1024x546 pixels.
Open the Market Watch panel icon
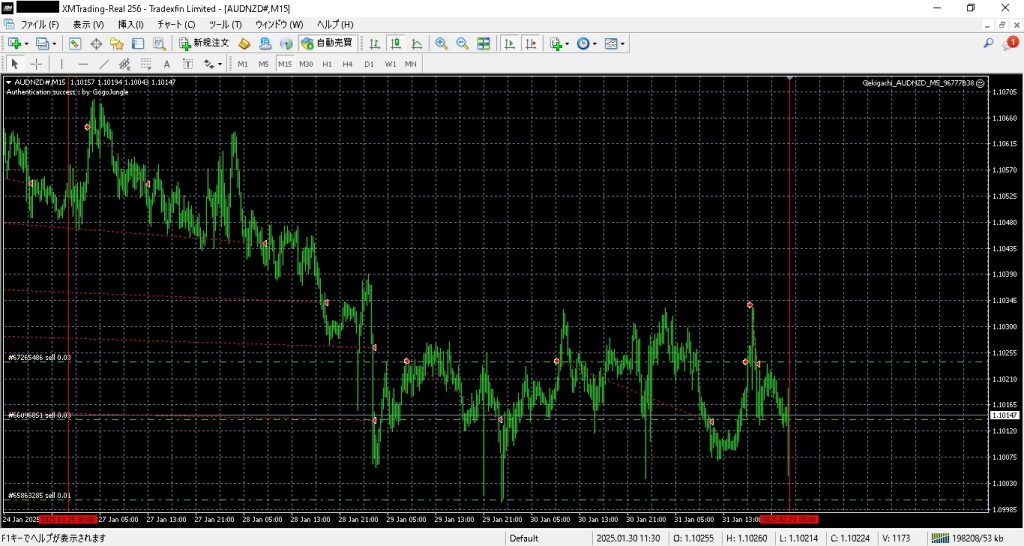point(75,43)
